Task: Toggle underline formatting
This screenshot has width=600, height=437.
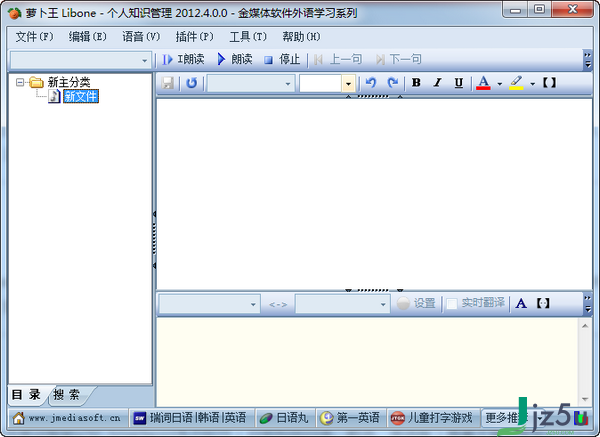Action: coord(459,83)
